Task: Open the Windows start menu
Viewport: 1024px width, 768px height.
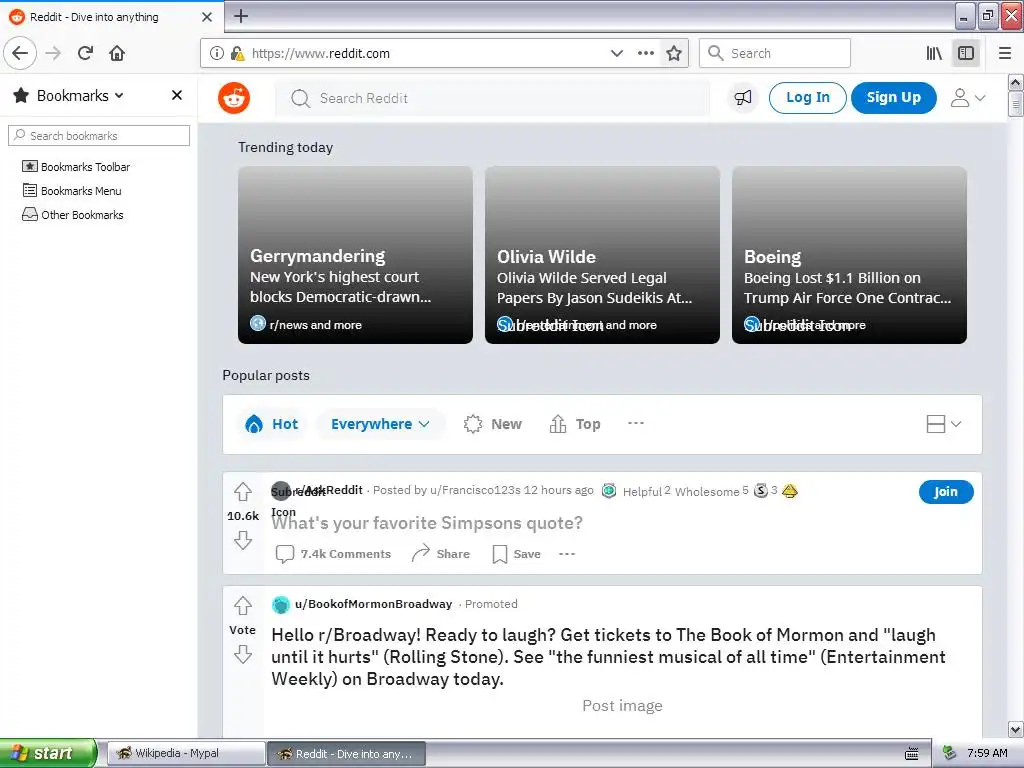Action: [x=48, y=753]
